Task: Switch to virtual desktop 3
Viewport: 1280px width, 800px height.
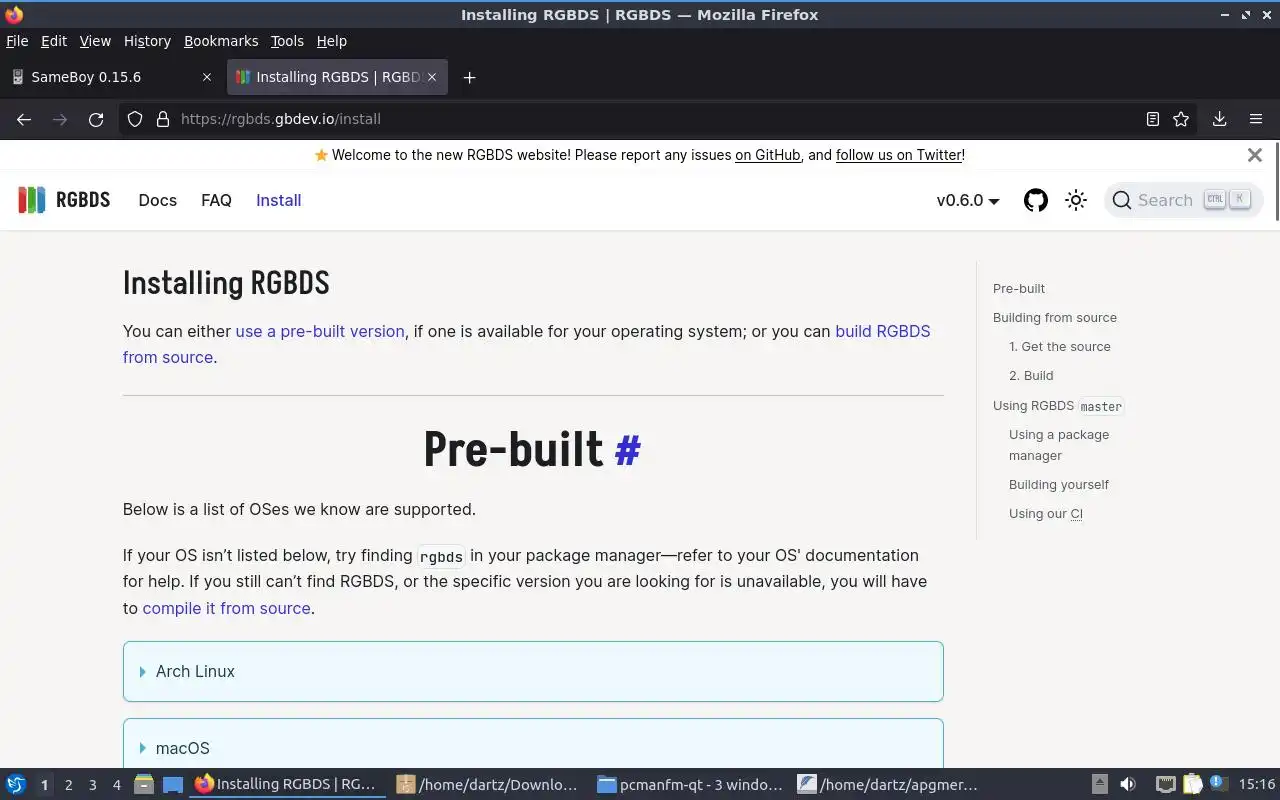Action: [x=93, y=785]
